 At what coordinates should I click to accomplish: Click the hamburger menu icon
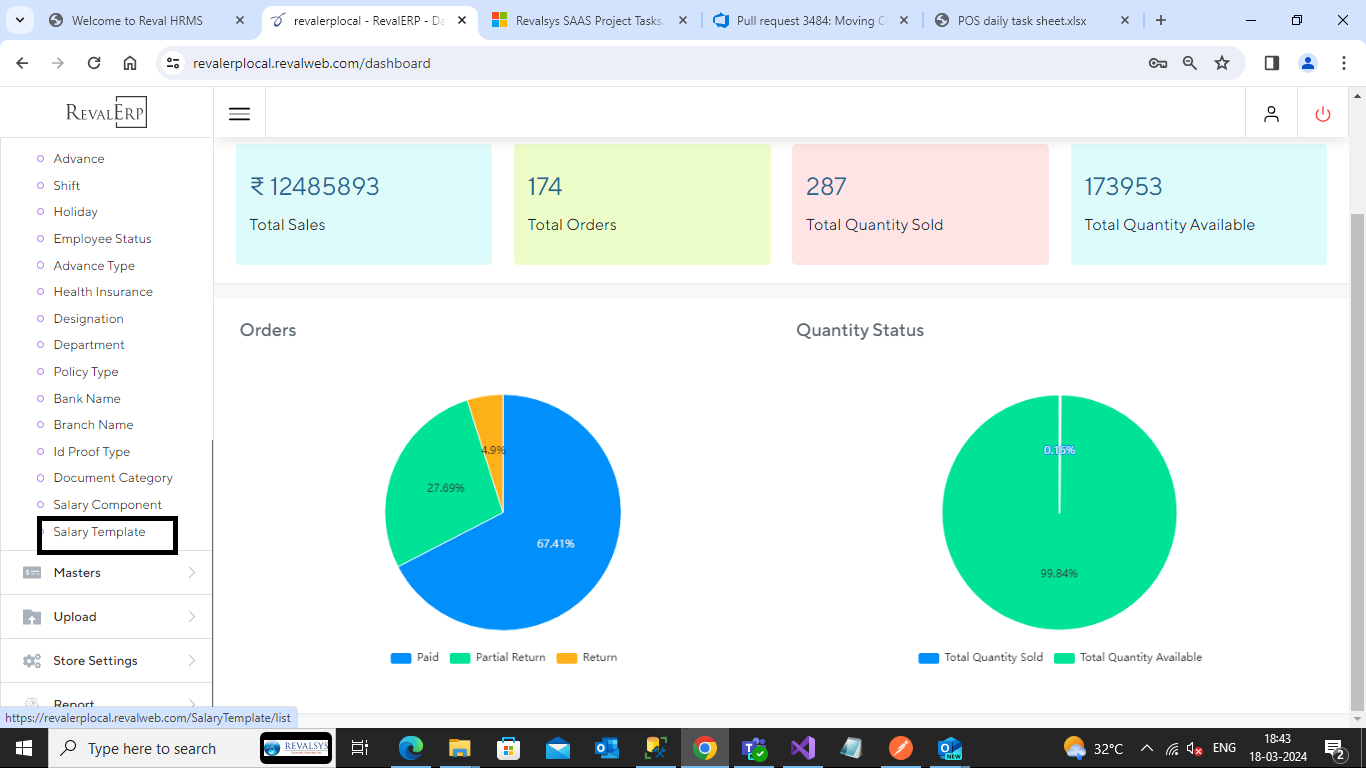239,114
